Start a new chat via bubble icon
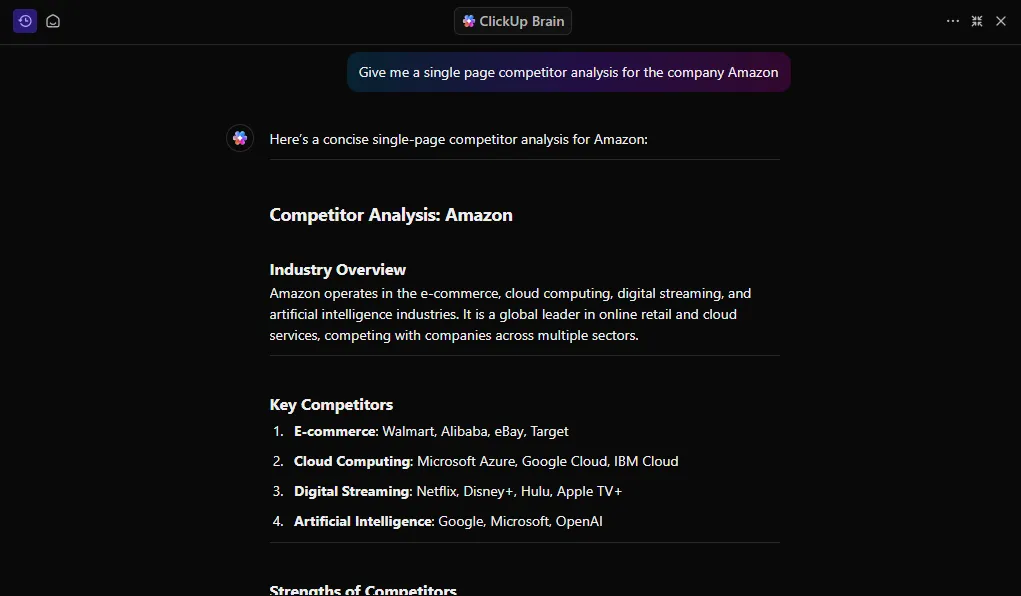This screenshot has height=596, width=1021. point(53,21)
